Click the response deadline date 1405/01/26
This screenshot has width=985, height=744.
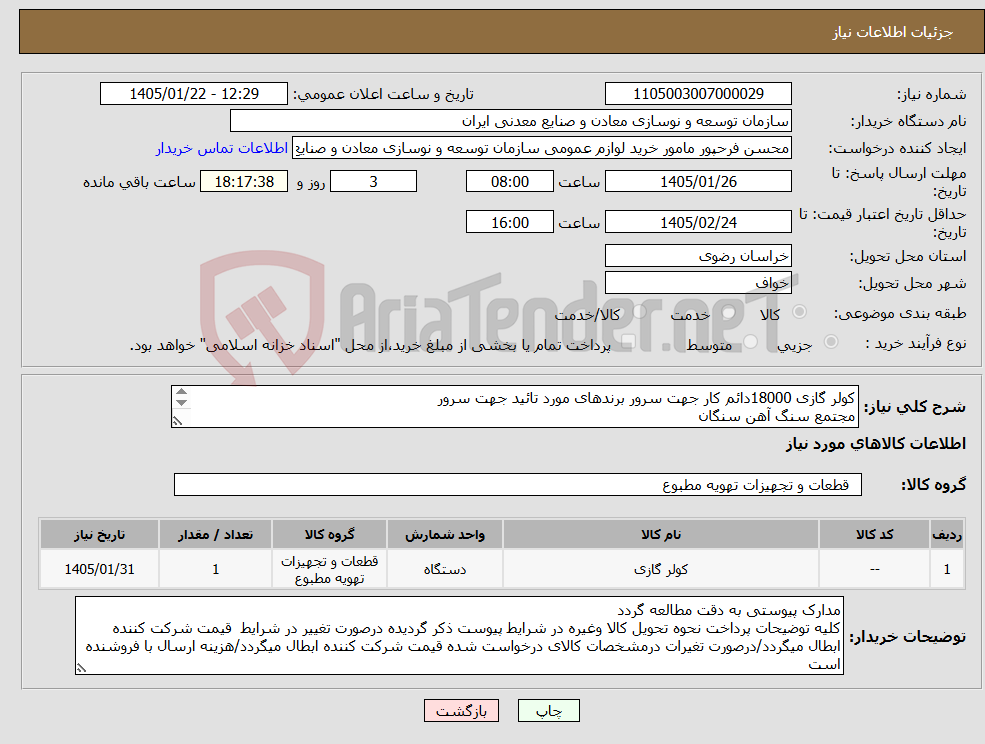click(x=698, y=182)
